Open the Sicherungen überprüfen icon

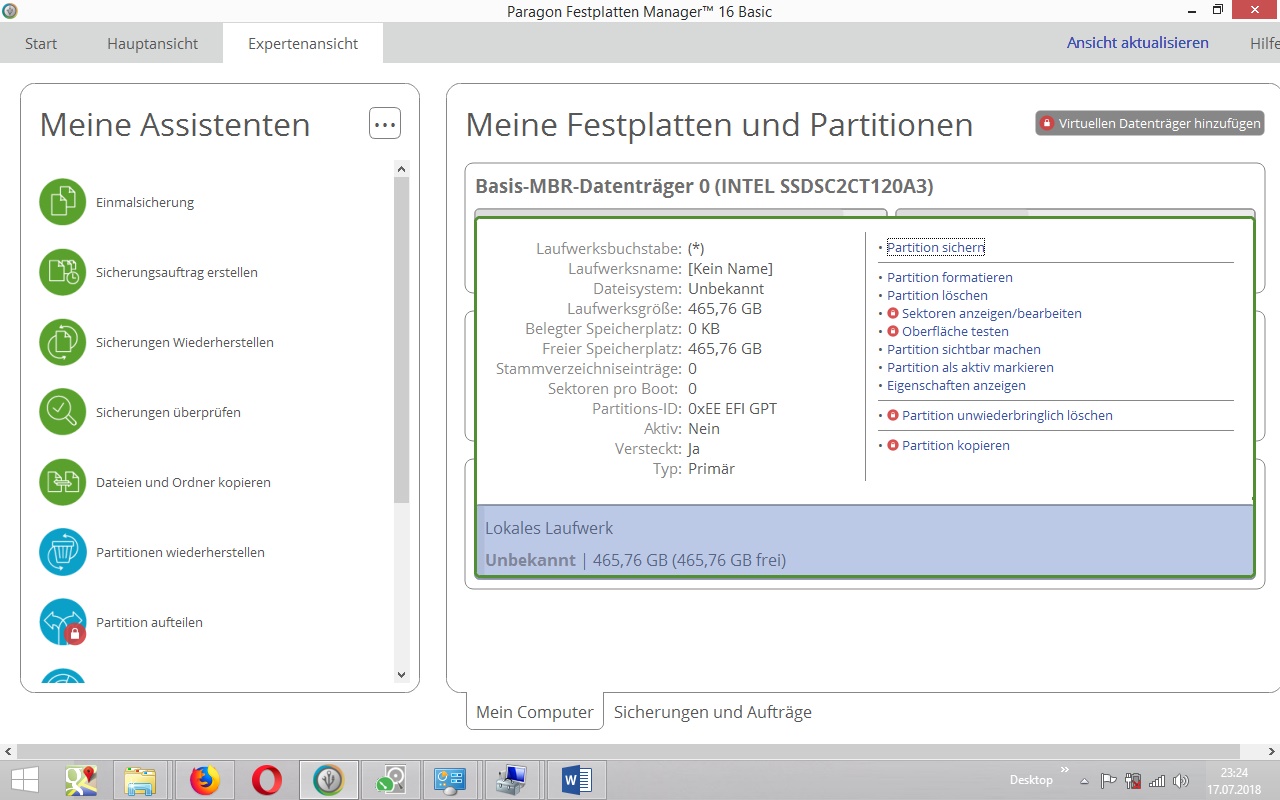pos(63,412)
